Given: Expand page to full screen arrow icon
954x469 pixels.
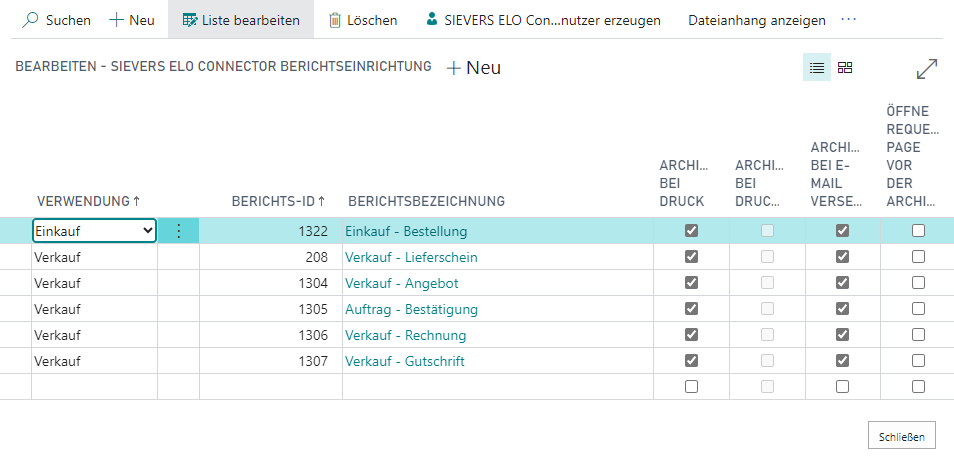Looking at the screenshot, I should [927, 69].
